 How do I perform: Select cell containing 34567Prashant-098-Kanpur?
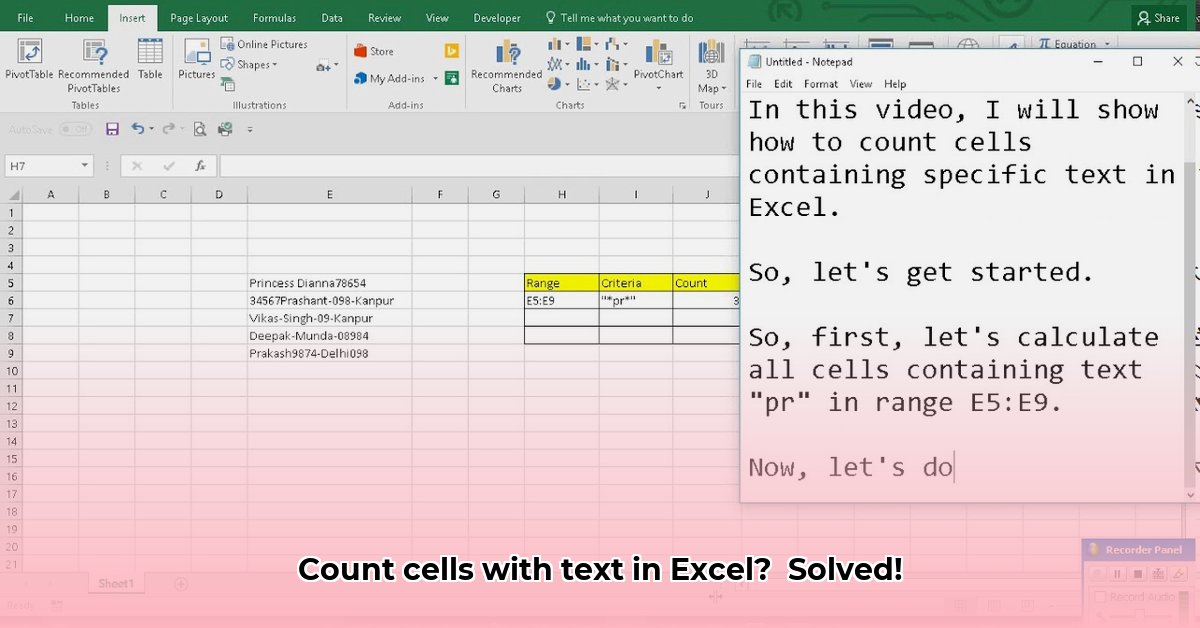point(329,300)
